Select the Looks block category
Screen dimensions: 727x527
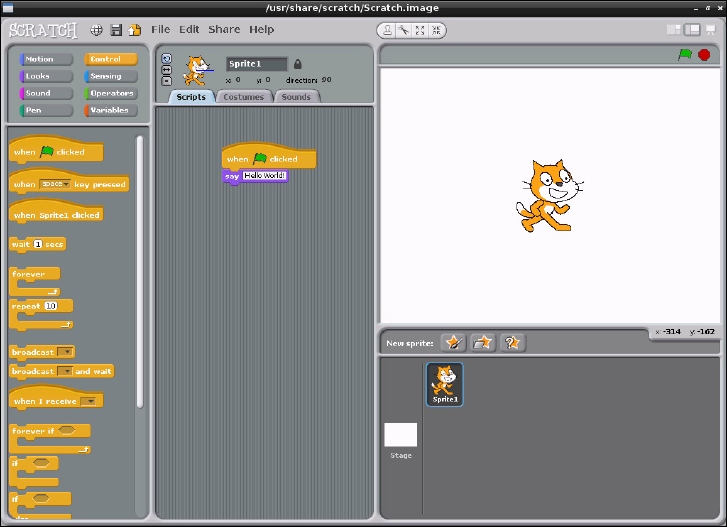coord(46,76)
